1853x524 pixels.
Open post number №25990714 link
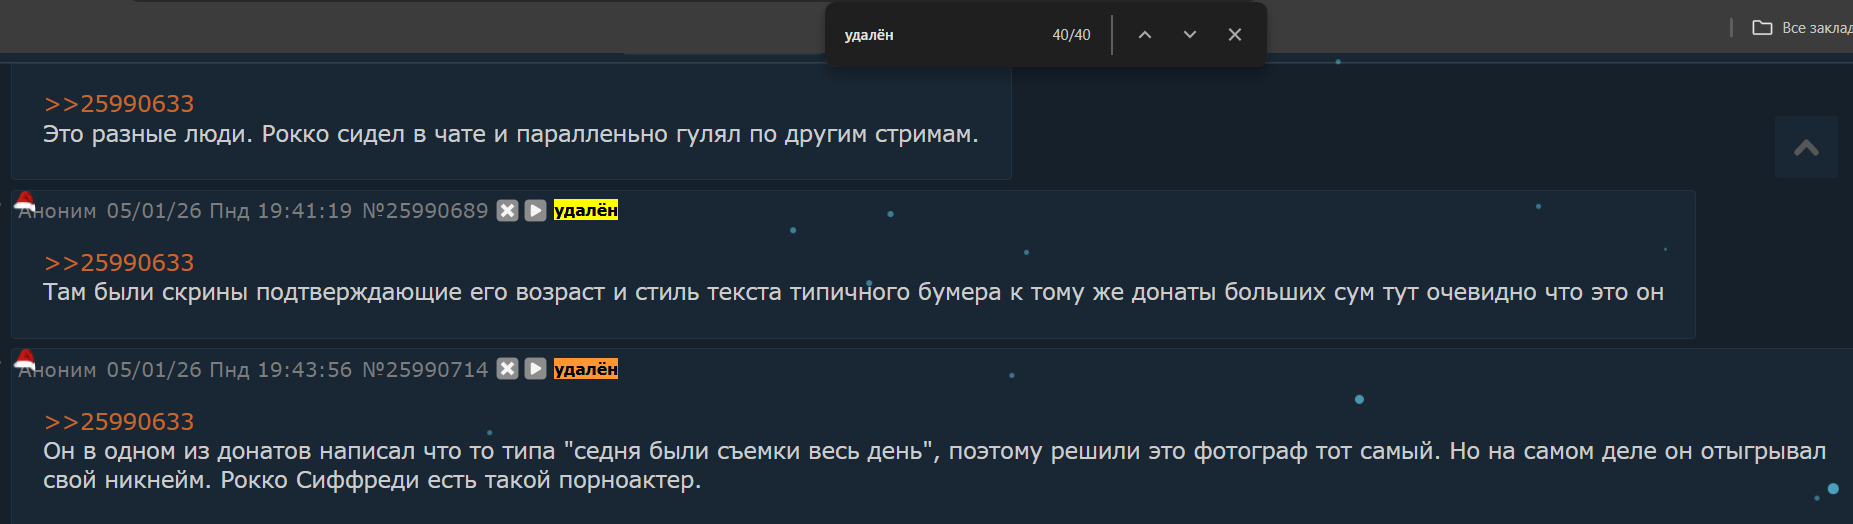425,370
